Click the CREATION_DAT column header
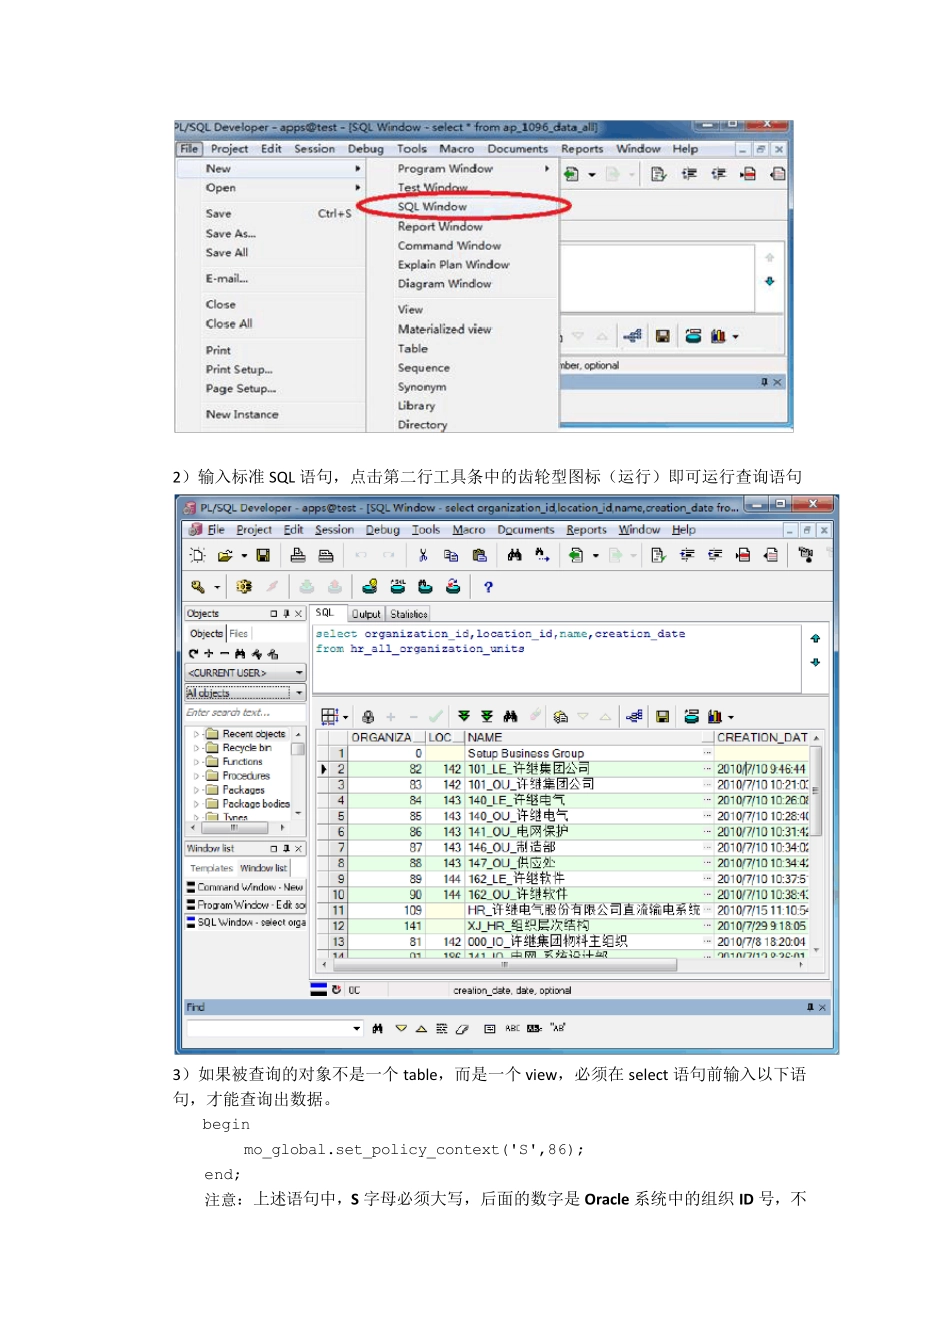The width and height of the screenshot is (950, 1344). [x=762, y=738]
